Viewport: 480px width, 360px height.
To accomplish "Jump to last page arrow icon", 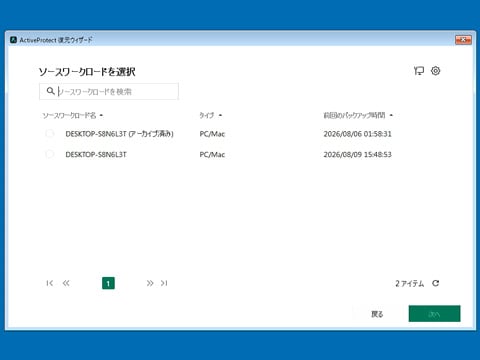I will click(164, 283).
